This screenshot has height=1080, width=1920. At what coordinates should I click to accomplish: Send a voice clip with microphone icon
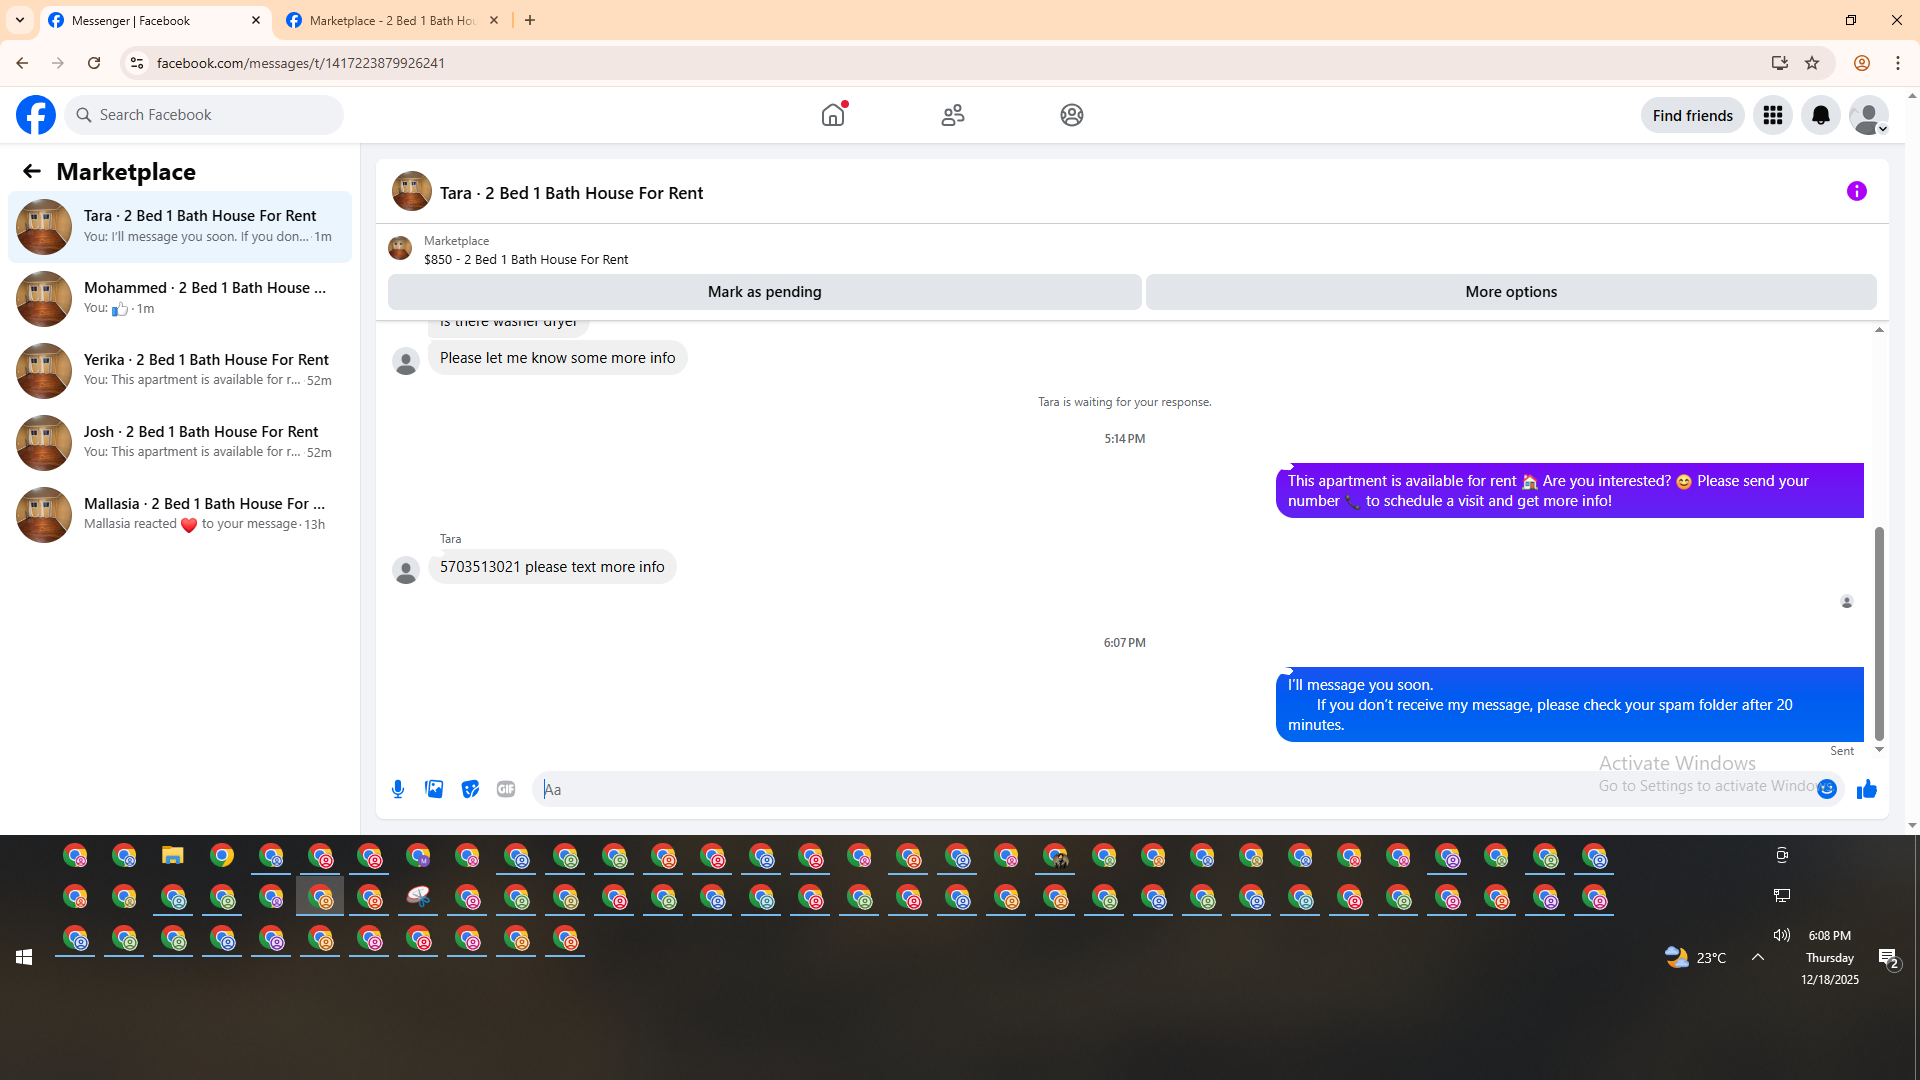pyautogui.click(x=398, y=789)
